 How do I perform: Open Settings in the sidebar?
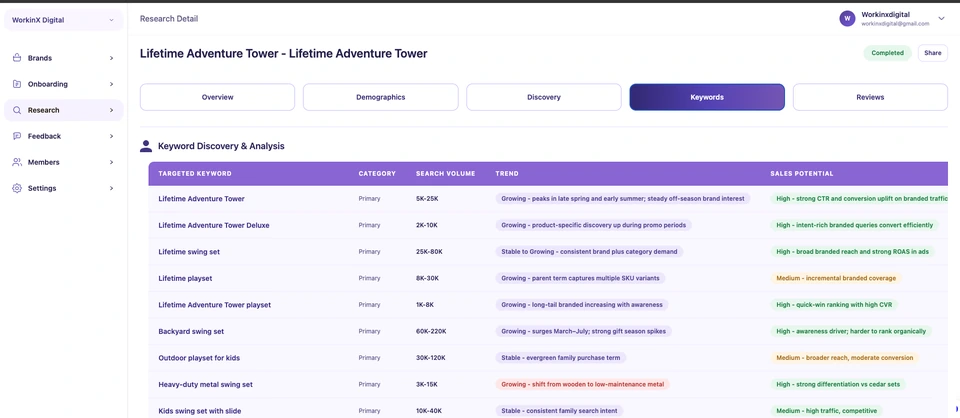coord(64,188)
